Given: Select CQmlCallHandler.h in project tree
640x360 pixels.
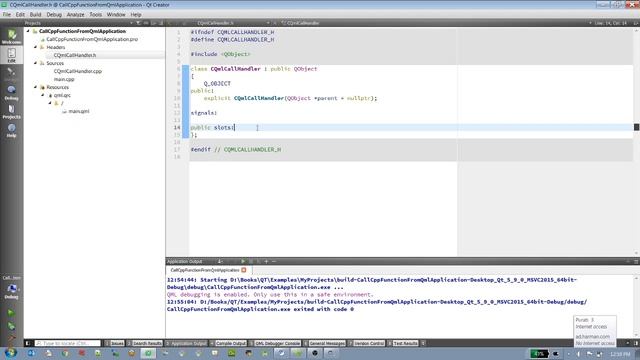Looking at the screenshot, I should [x=75, y=55].
